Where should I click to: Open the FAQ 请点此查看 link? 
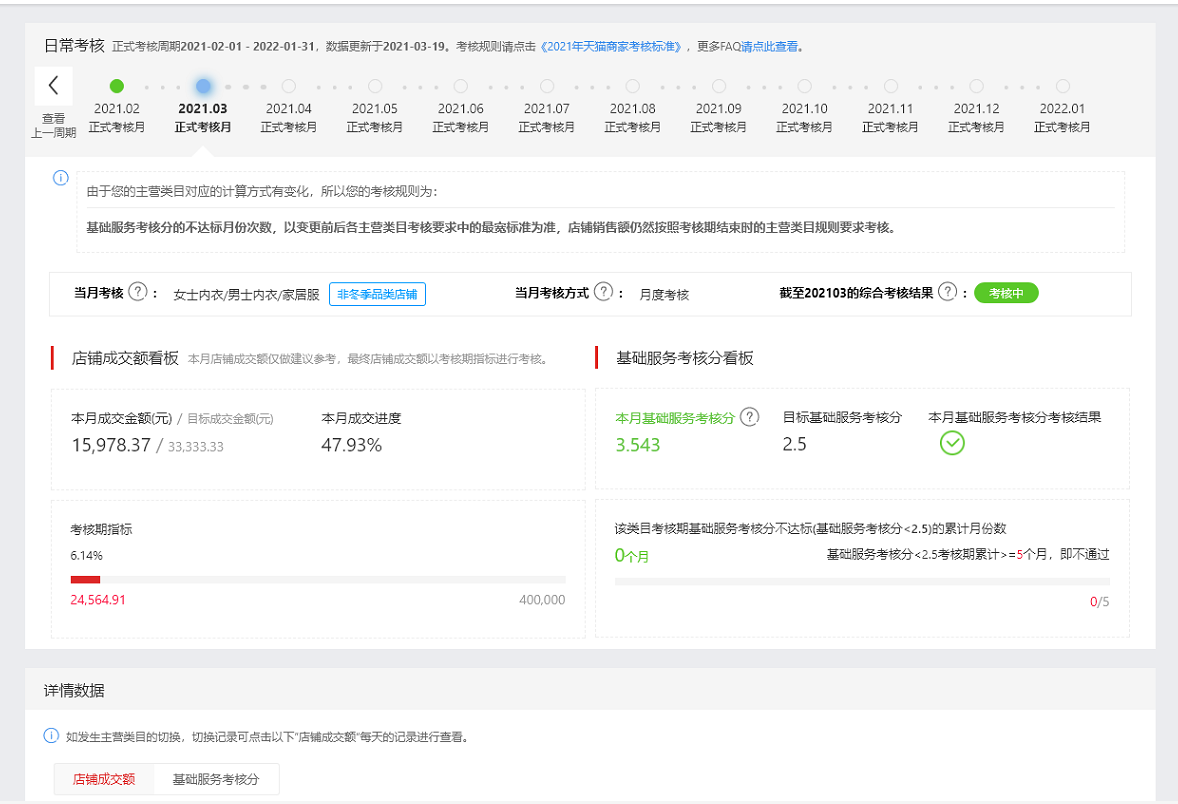(x=771, y=46)
